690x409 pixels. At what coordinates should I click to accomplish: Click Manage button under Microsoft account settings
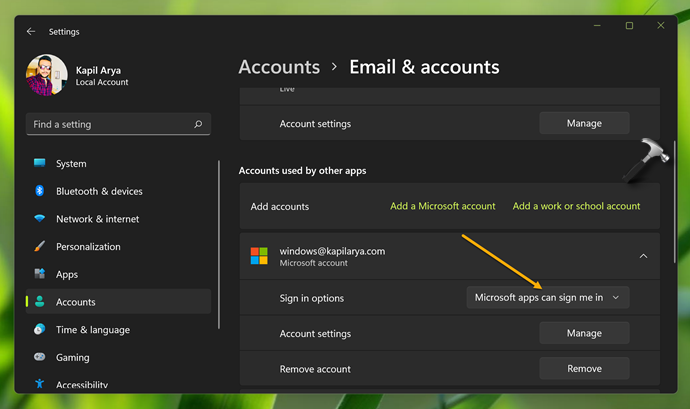point(584,334)
